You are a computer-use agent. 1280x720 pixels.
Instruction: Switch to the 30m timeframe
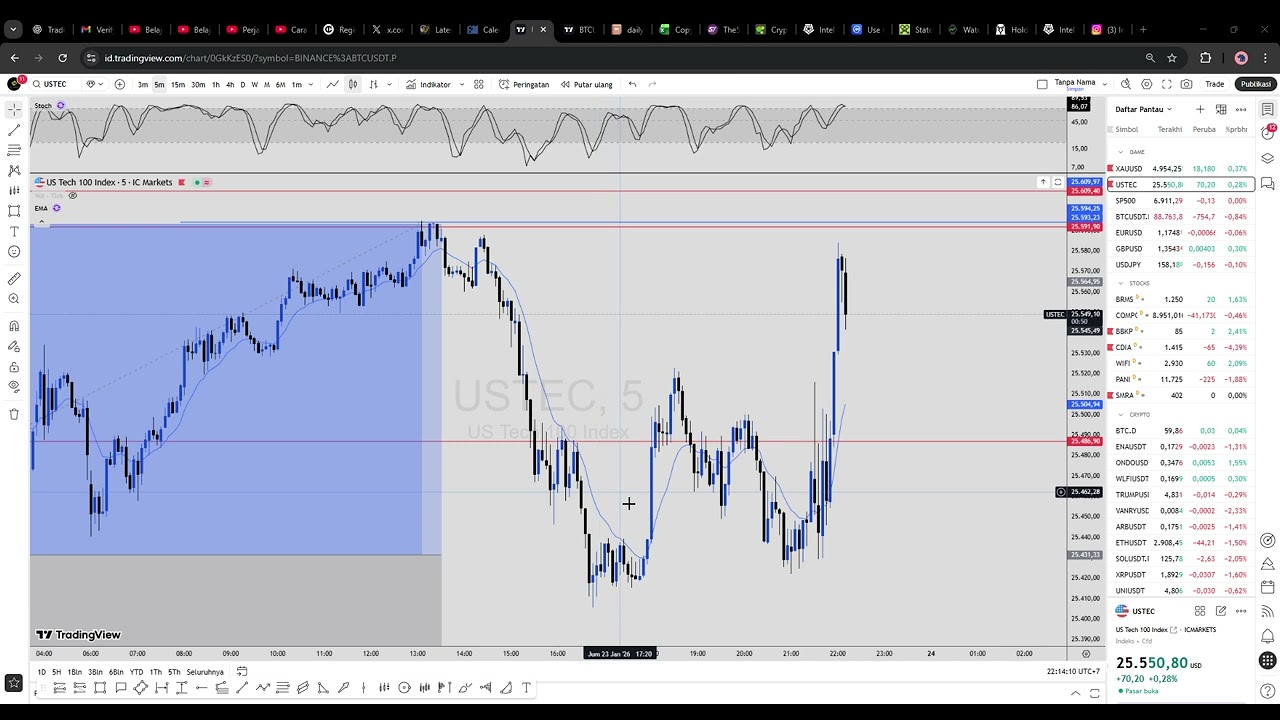coord(198,84)
